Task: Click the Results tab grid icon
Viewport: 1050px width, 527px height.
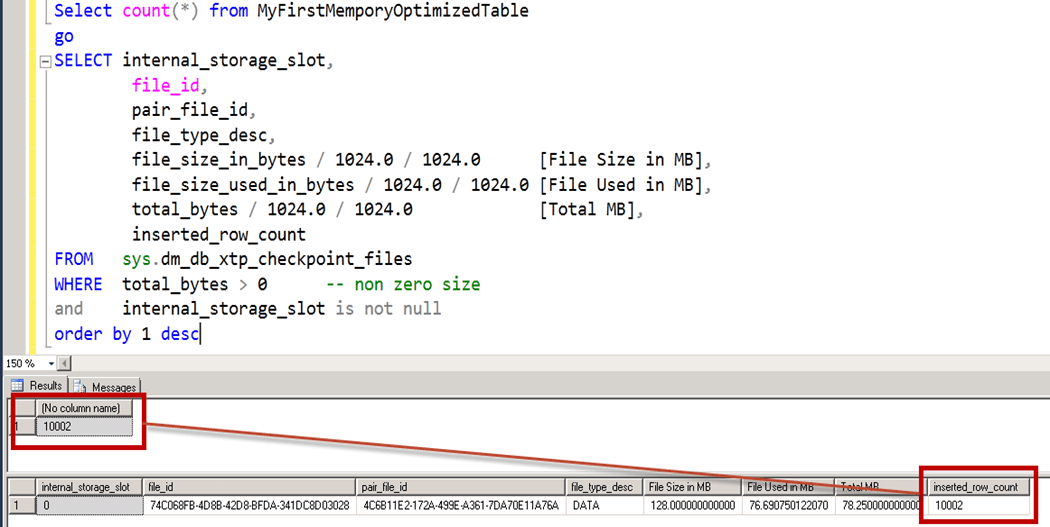Action: pyautogui.click(x=17, y=386)
